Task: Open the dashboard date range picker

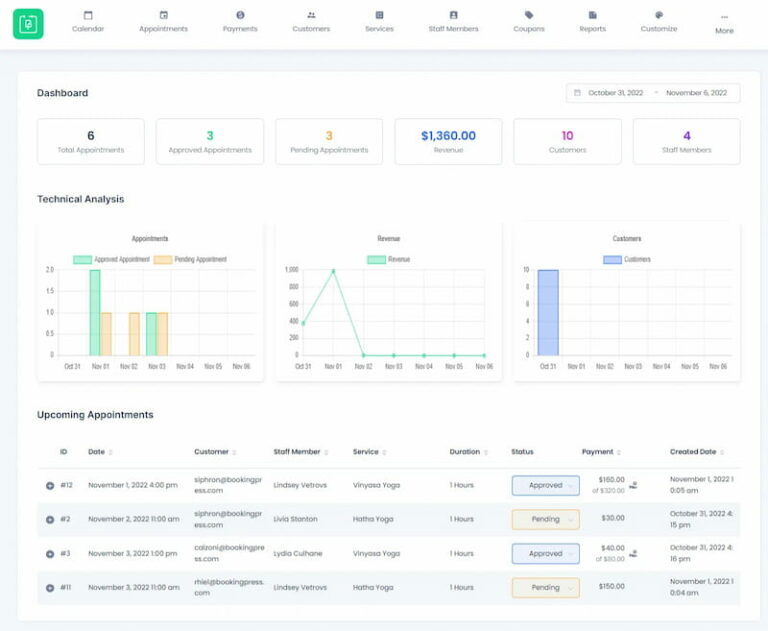Action: (x=653, y=93)
